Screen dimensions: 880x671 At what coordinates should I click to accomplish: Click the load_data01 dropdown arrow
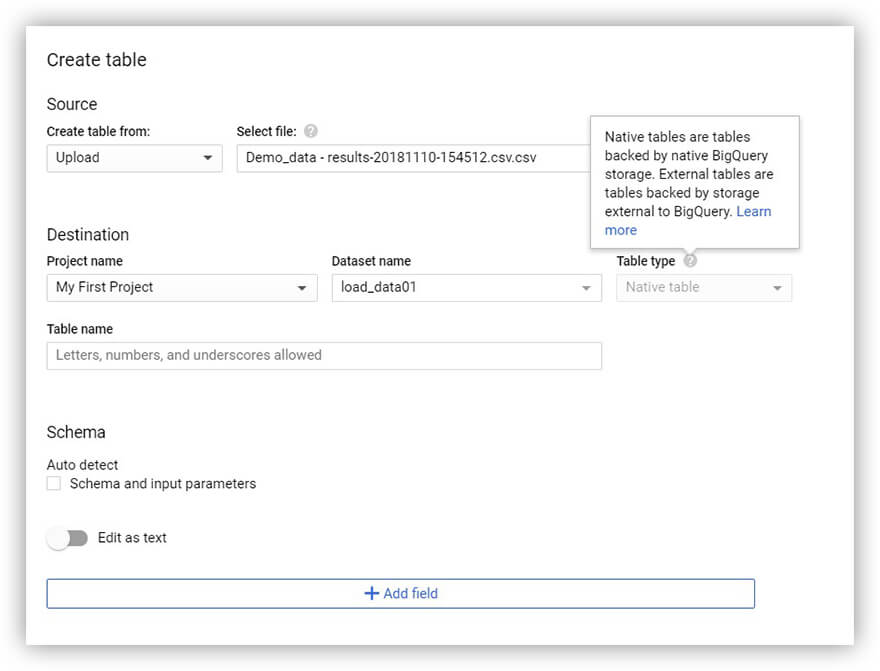pos(586,288)
